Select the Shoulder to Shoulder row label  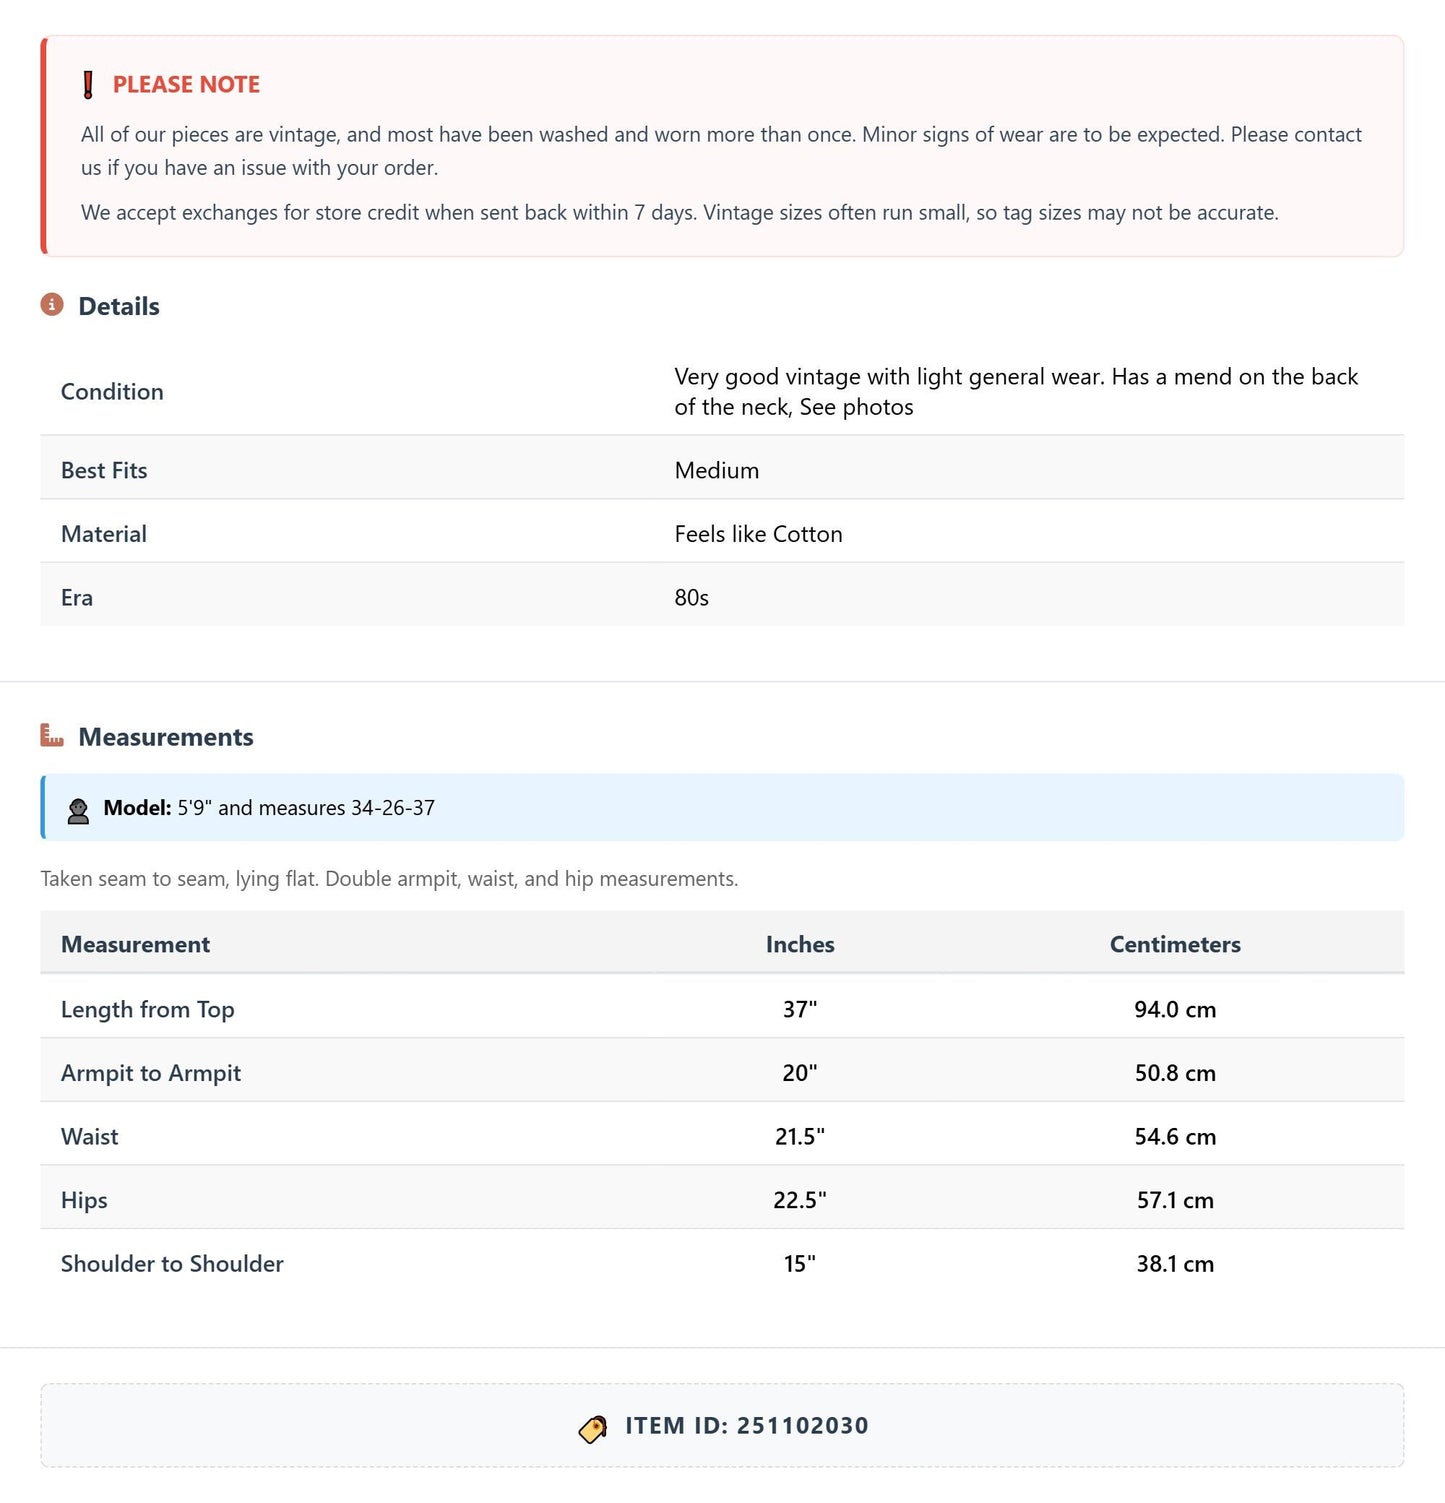172,1264
